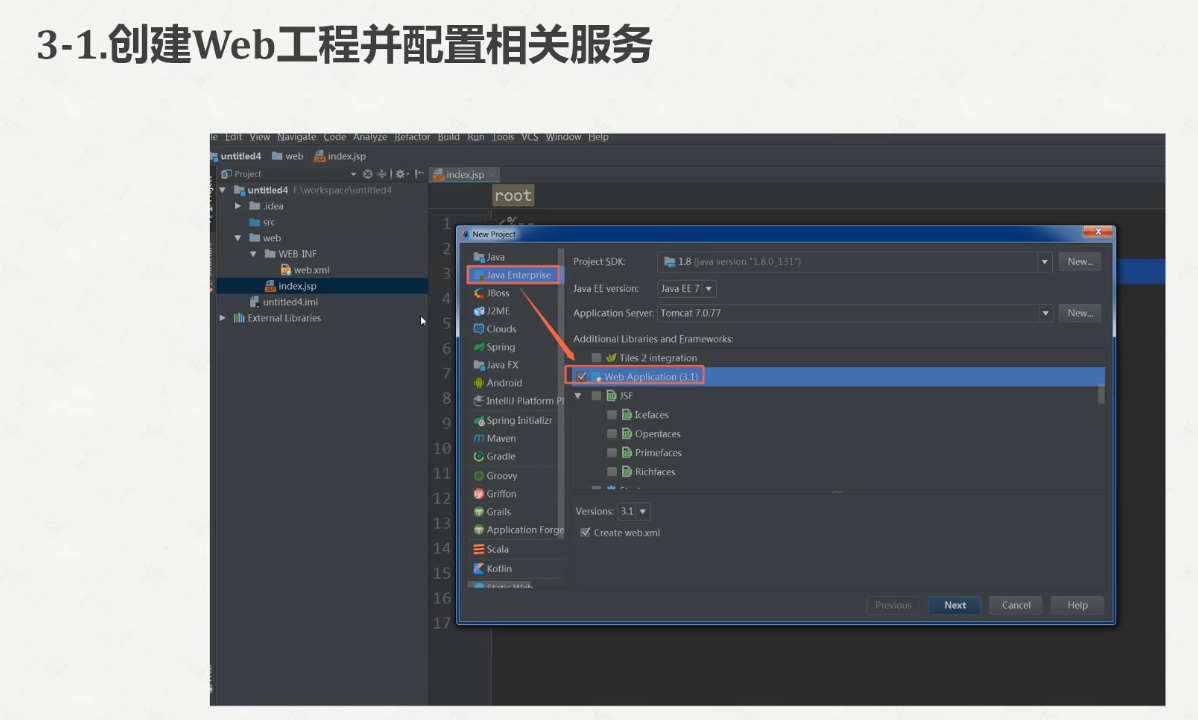Click New... beside Application Server
Image resolution: width=1198 pixels, height=720 pixels.
tap(1080, 313)
